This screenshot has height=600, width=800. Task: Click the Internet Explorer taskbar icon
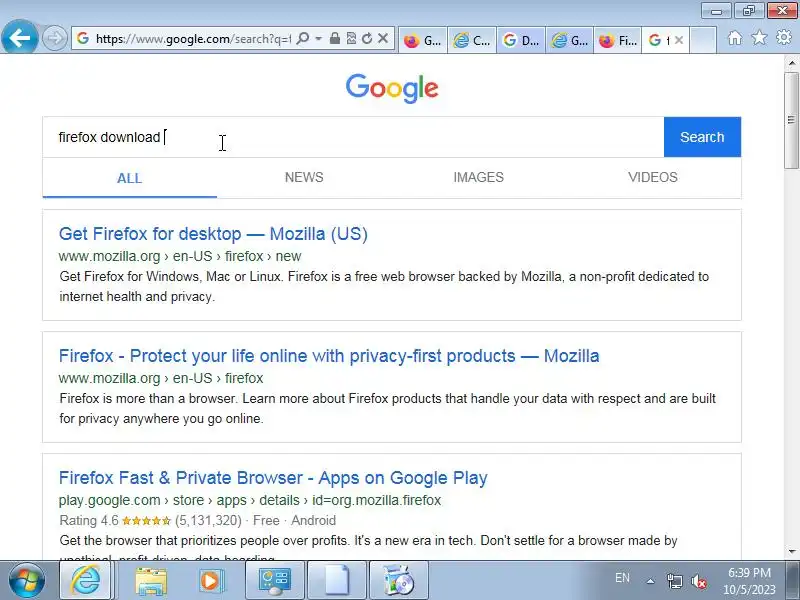click(x=86, y=581)
